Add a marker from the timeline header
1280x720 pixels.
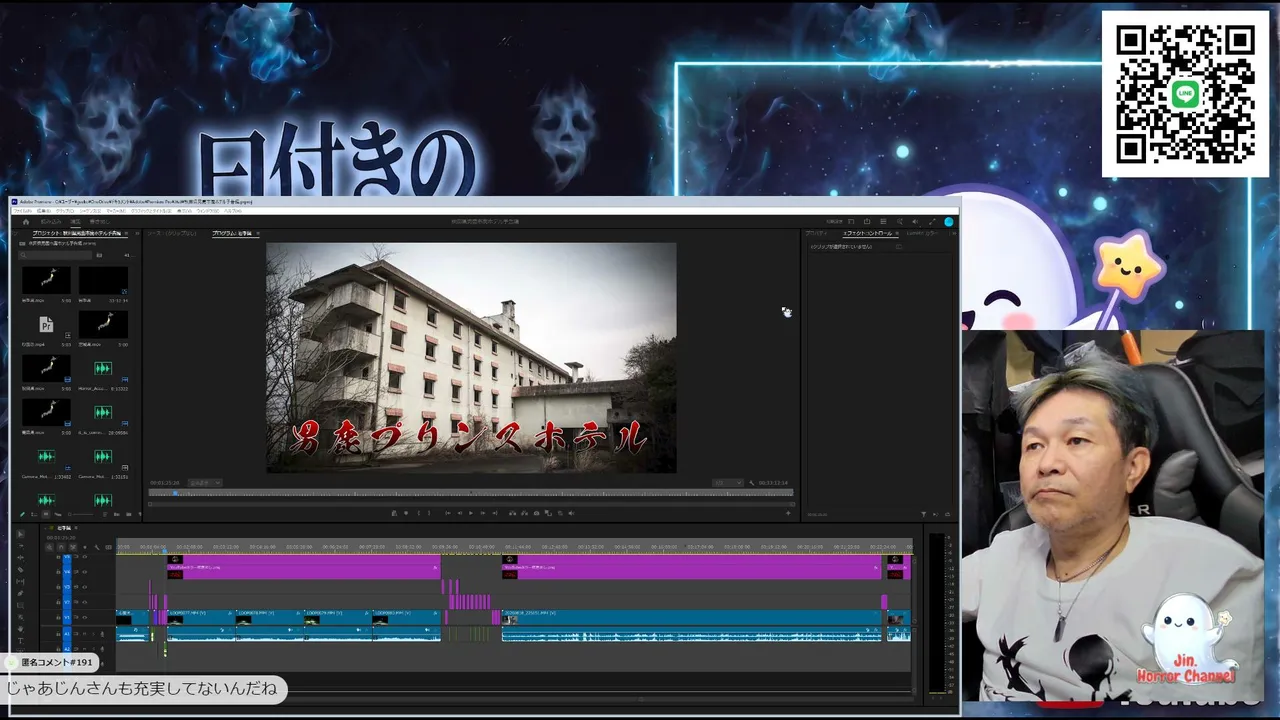pos(84,547)
